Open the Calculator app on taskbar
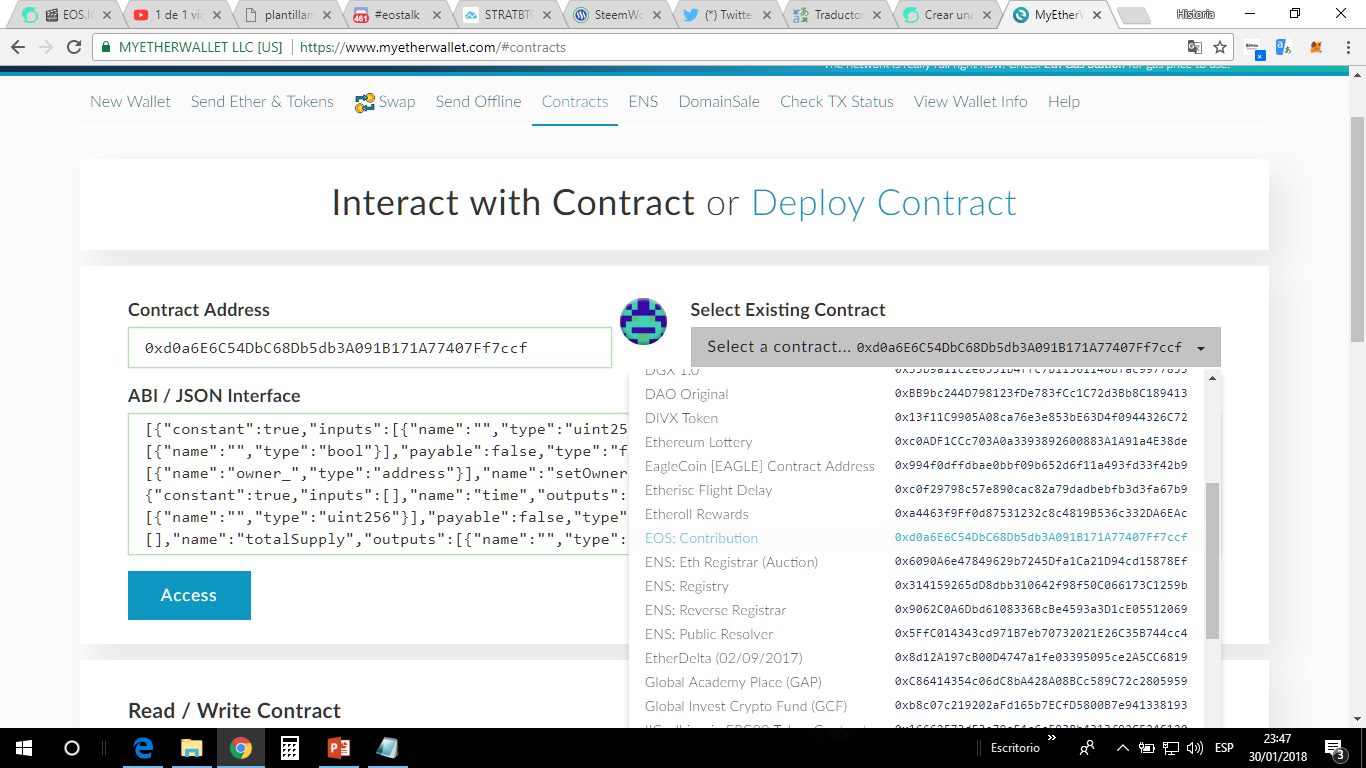The width and height of the screenshot is (1366, 768). click(289, 748)
